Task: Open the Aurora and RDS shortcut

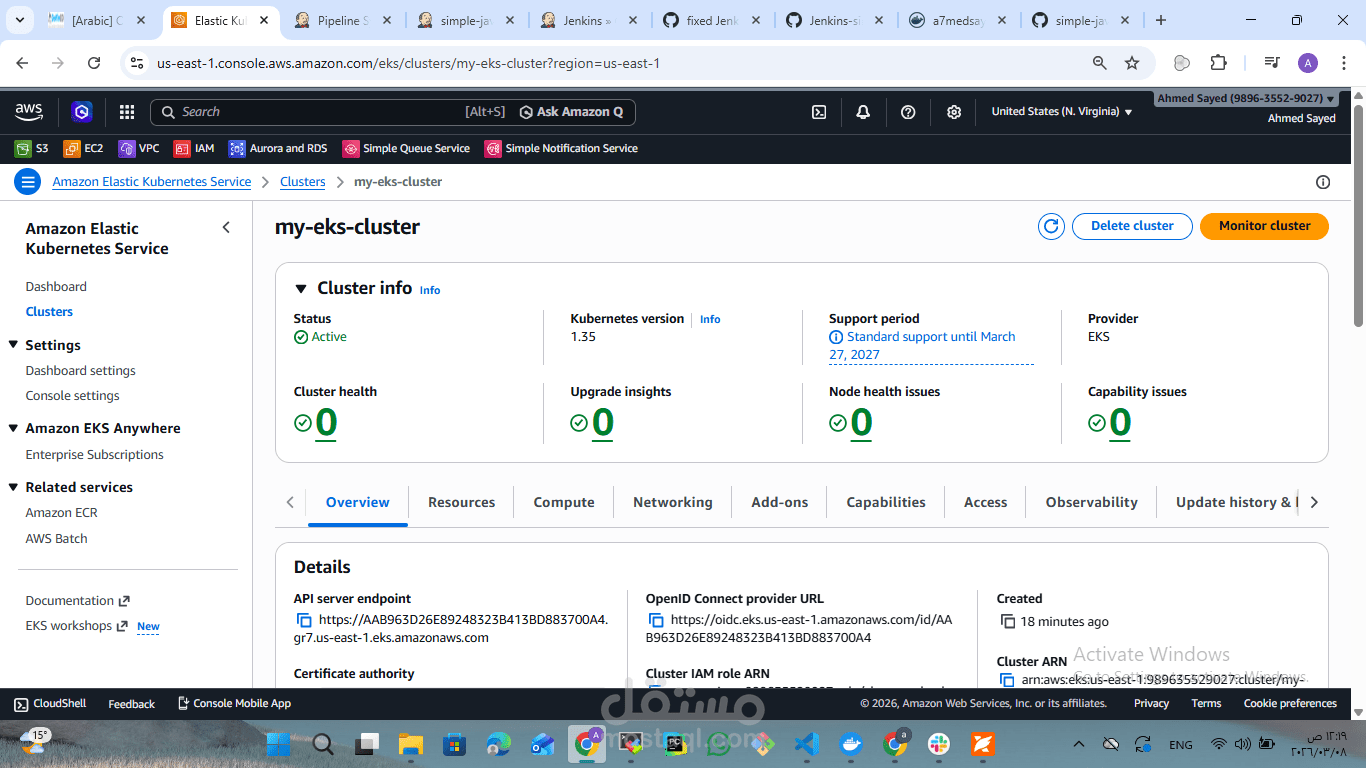Action: [x=278, y=148]
